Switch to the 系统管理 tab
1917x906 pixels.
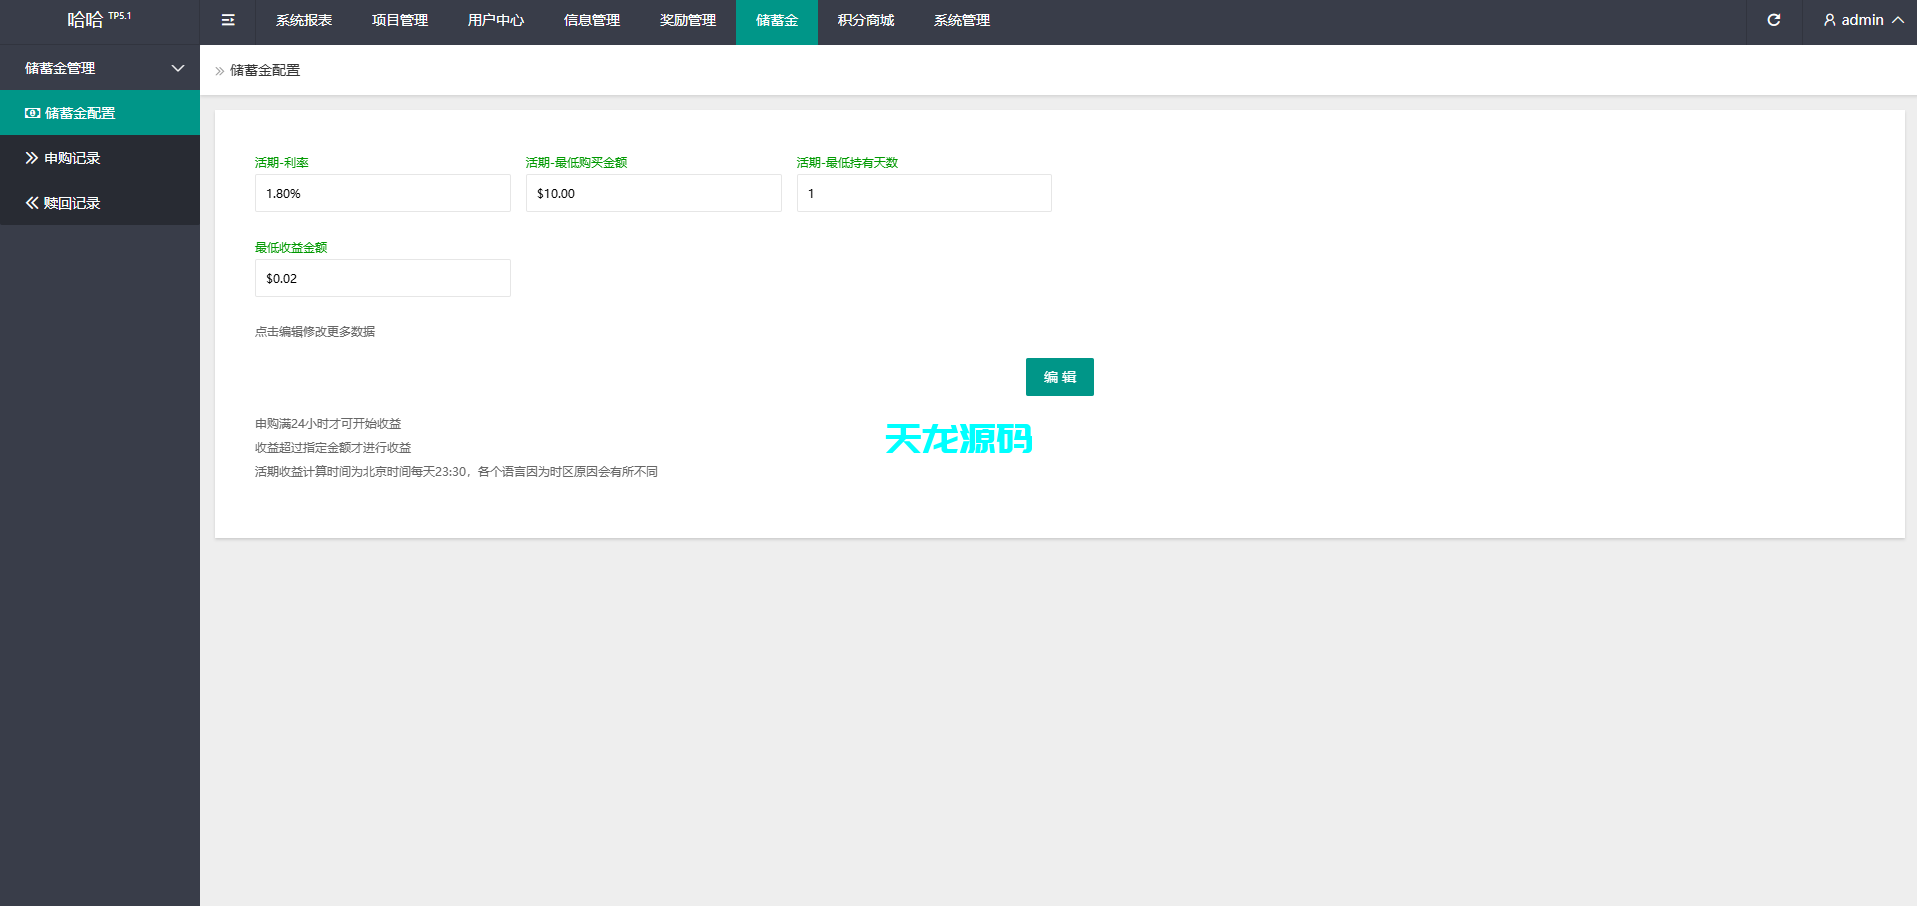pos(961,20)
